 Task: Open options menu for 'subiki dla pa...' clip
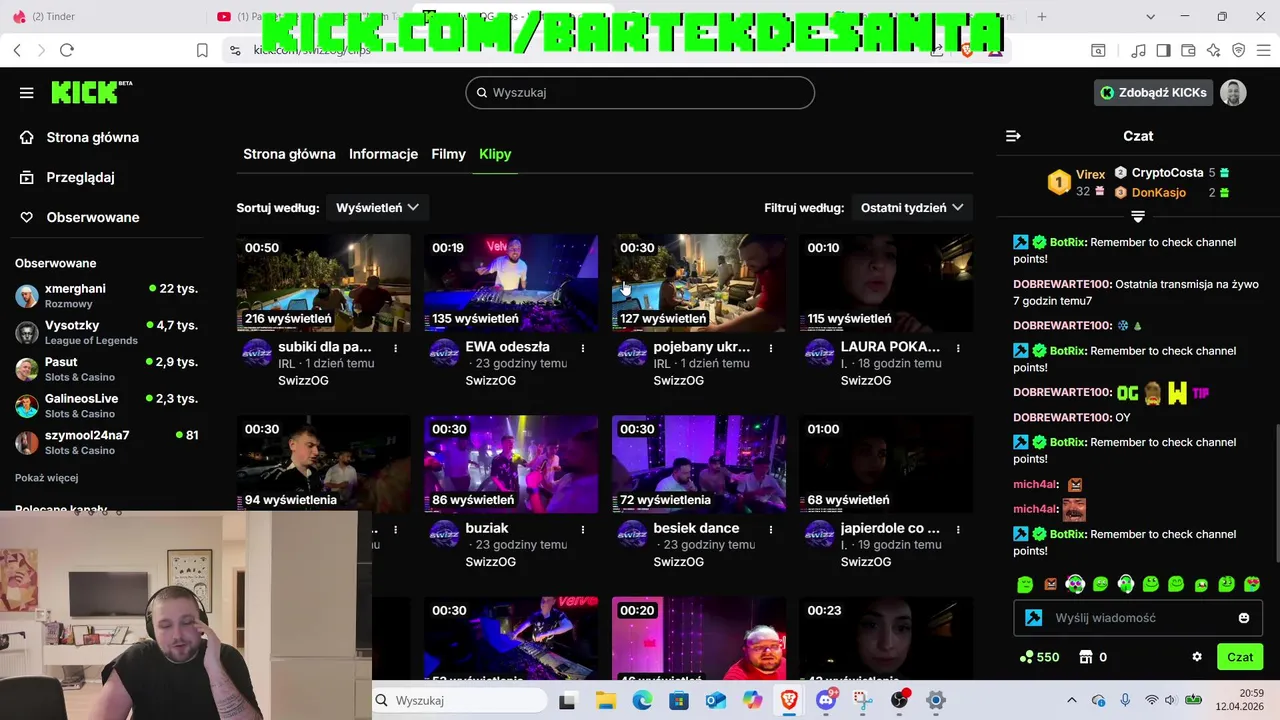(396, 348)
